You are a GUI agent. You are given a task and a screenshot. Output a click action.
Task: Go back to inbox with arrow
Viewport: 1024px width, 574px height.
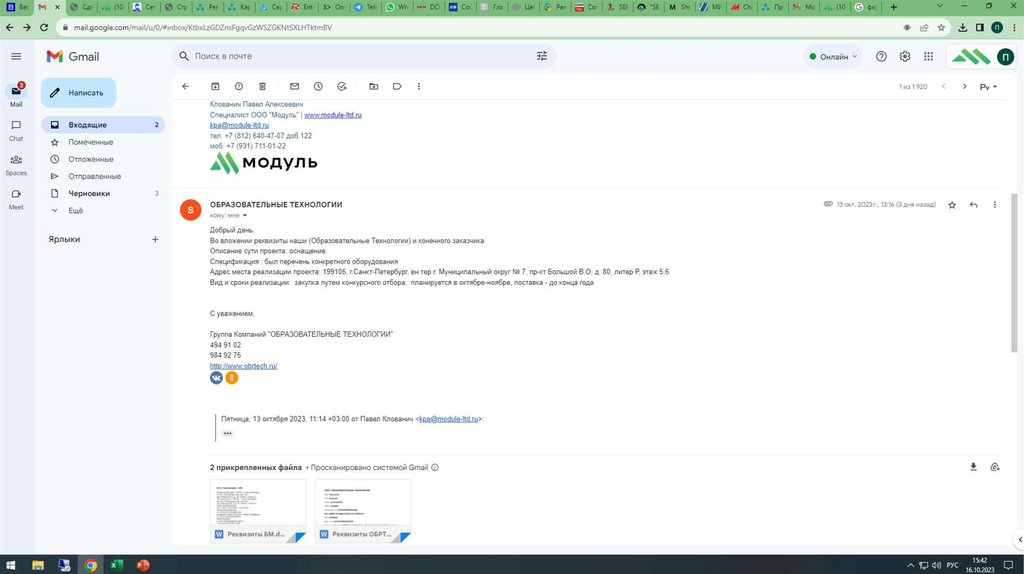coord(185,86)
